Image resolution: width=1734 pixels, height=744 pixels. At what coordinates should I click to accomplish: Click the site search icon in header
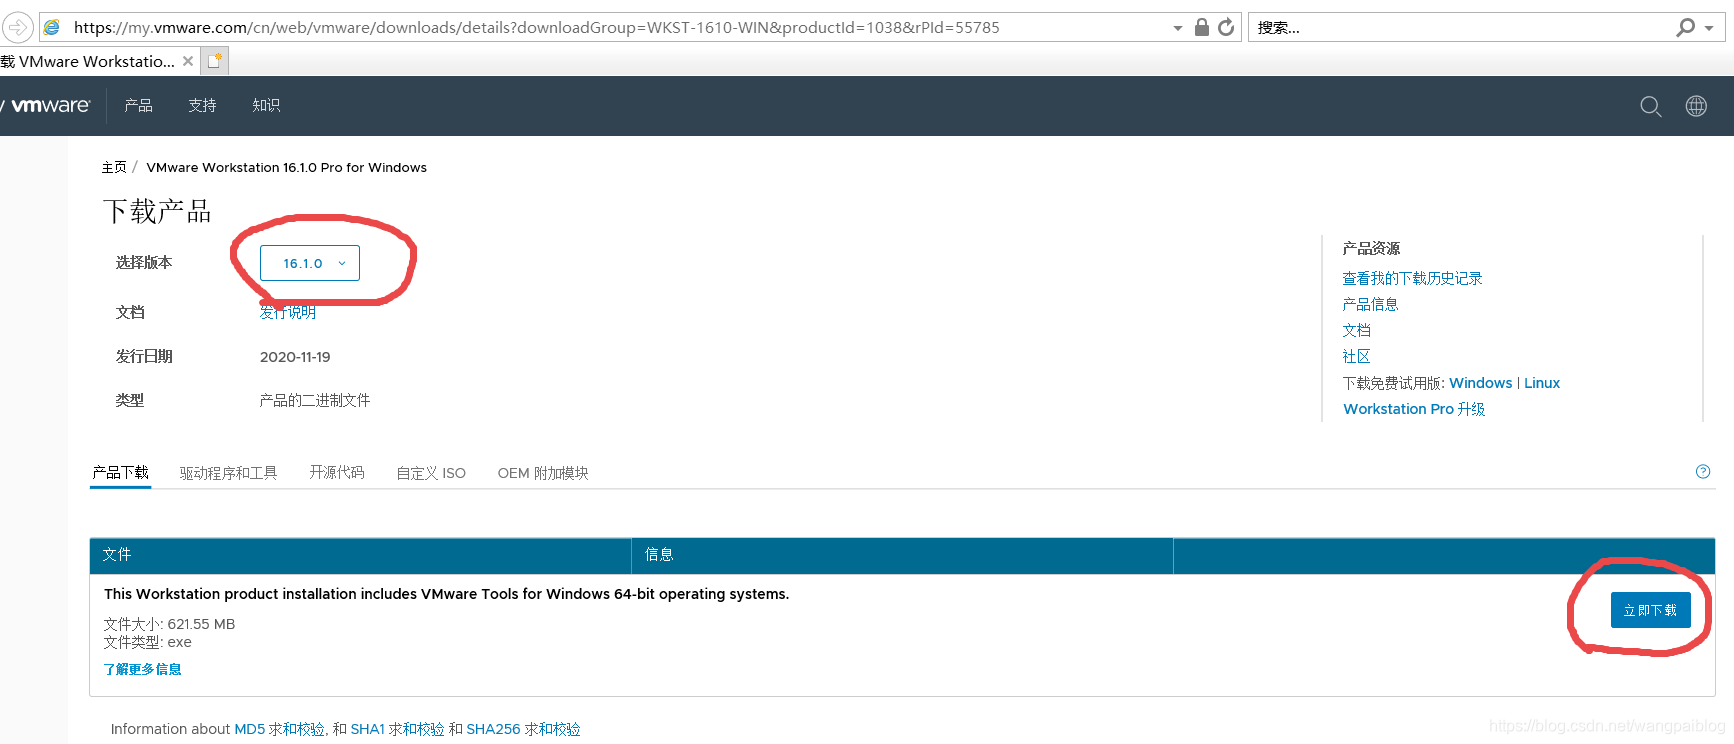click(x=1651, y=106)
